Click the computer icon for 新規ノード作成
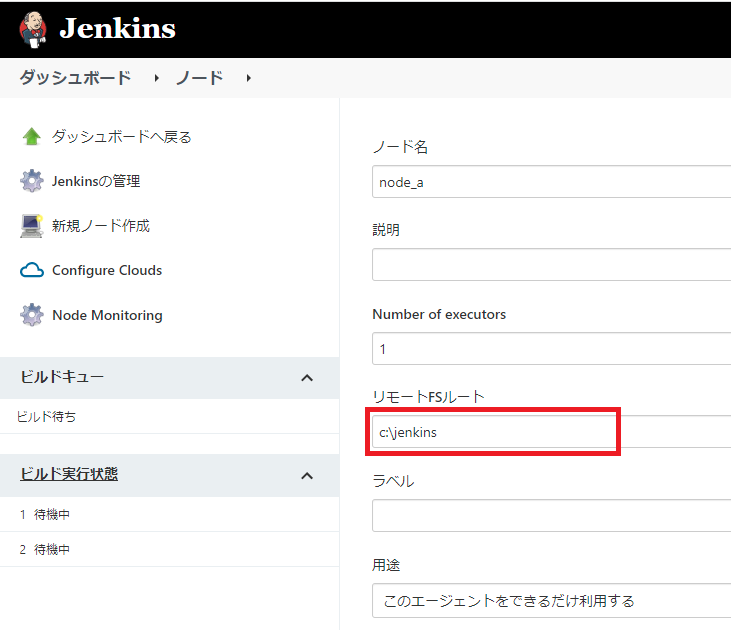The width and height of the screenshot is (731, 630). (x=32, y=226)
